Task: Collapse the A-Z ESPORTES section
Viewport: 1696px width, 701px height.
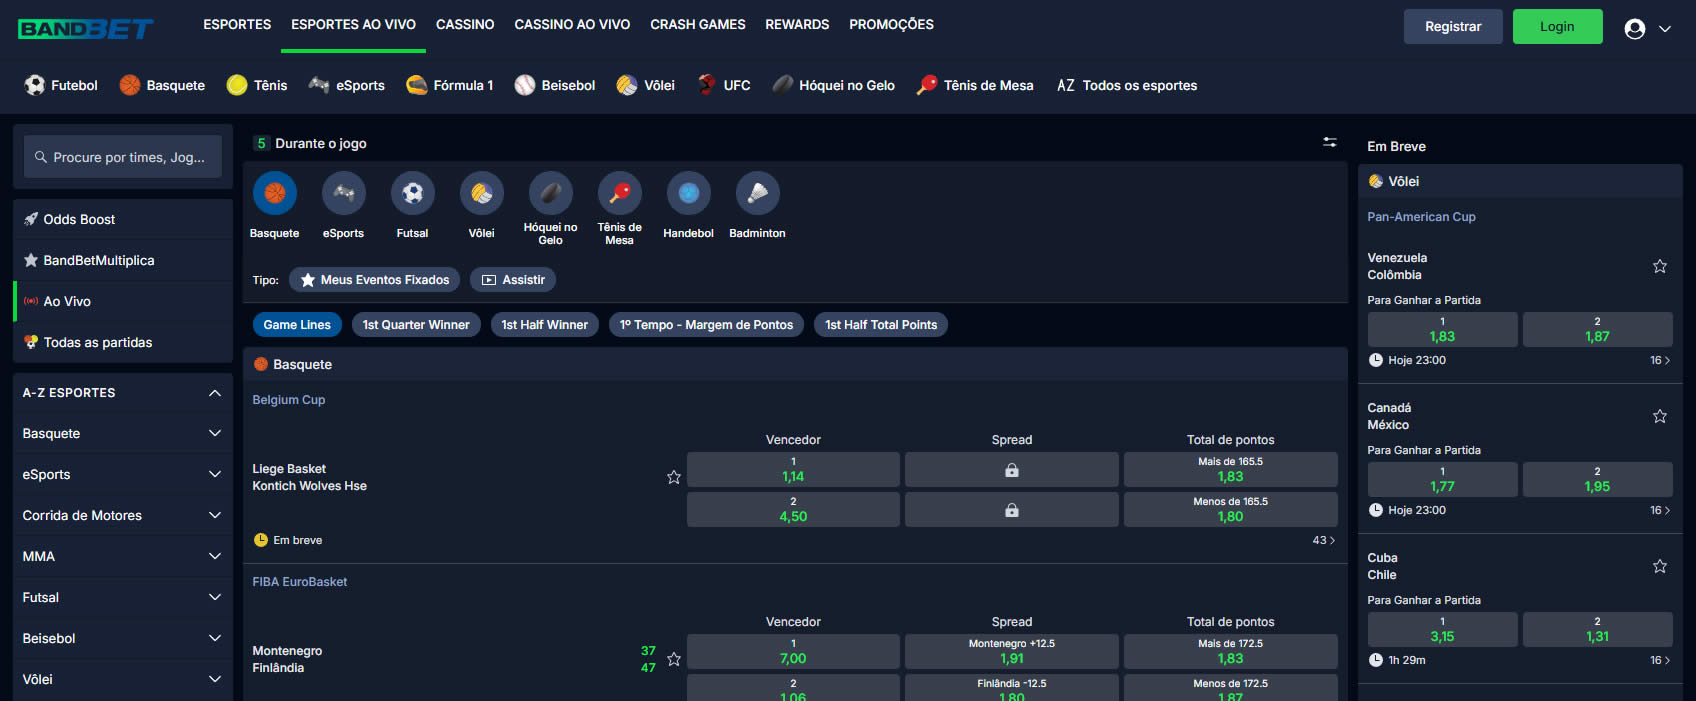Action: coord(123,393)
